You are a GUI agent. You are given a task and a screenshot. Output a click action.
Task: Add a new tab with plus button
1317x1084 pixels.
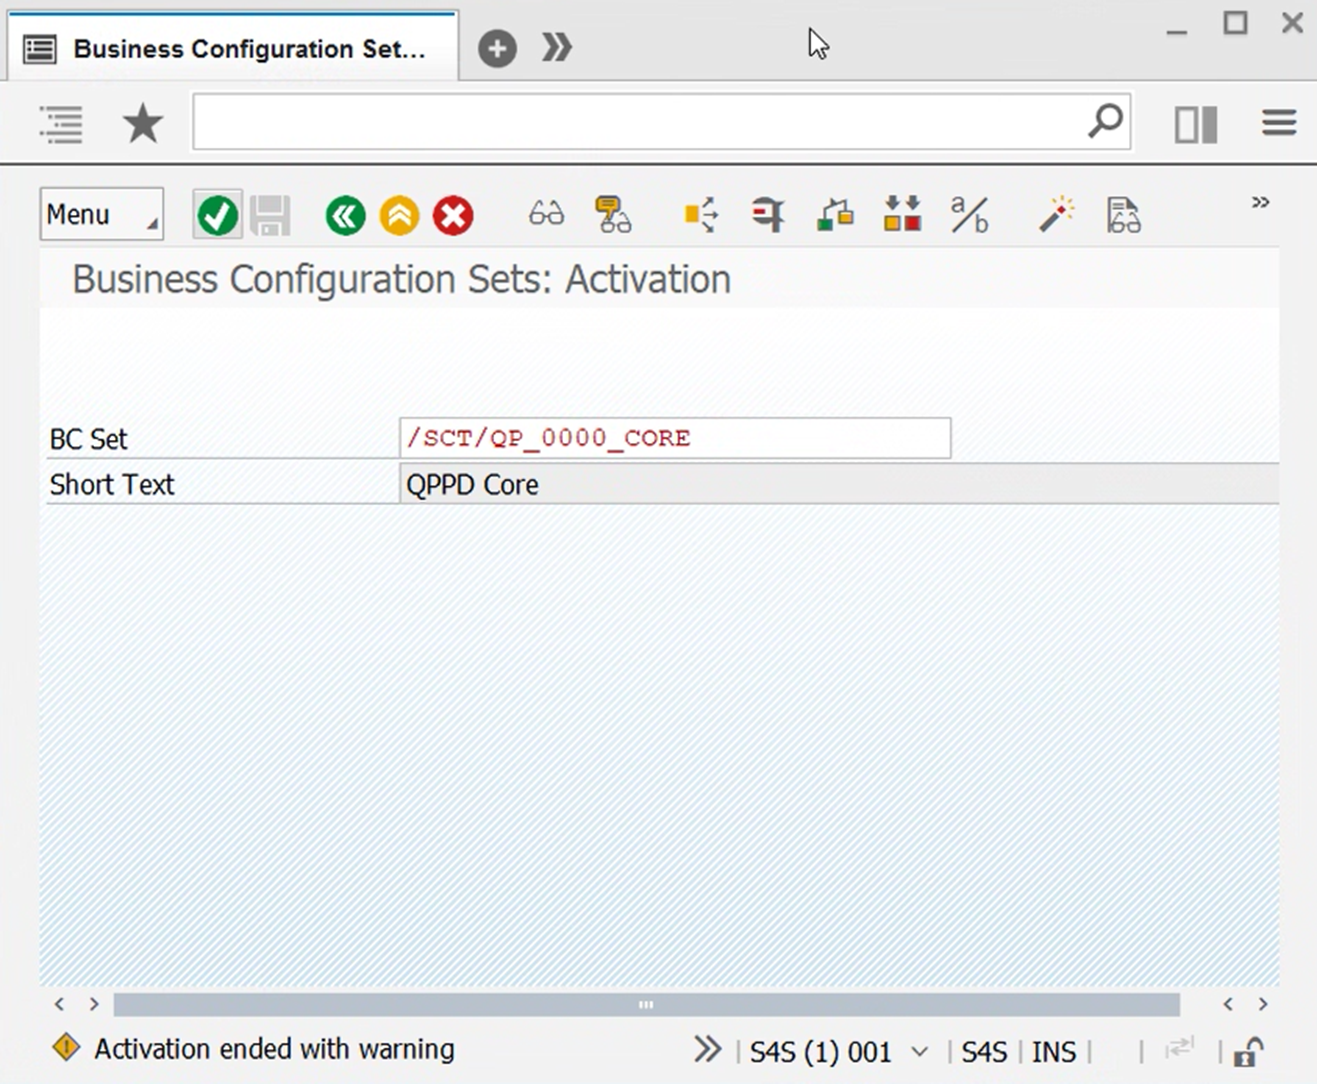point(497,48)
